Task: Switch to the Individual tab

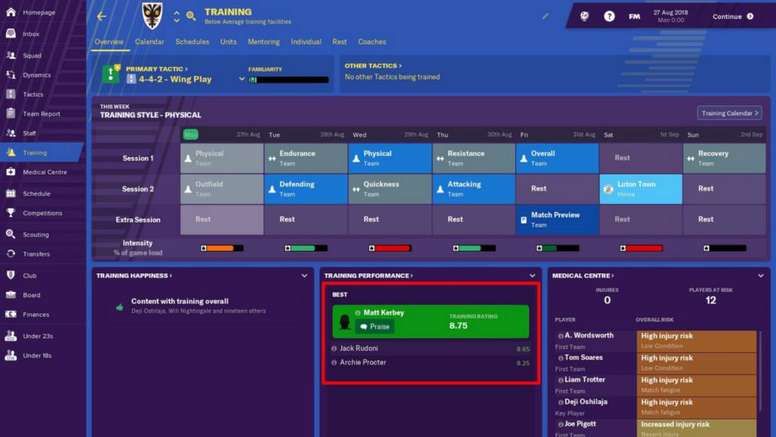Action: (306, 42)
